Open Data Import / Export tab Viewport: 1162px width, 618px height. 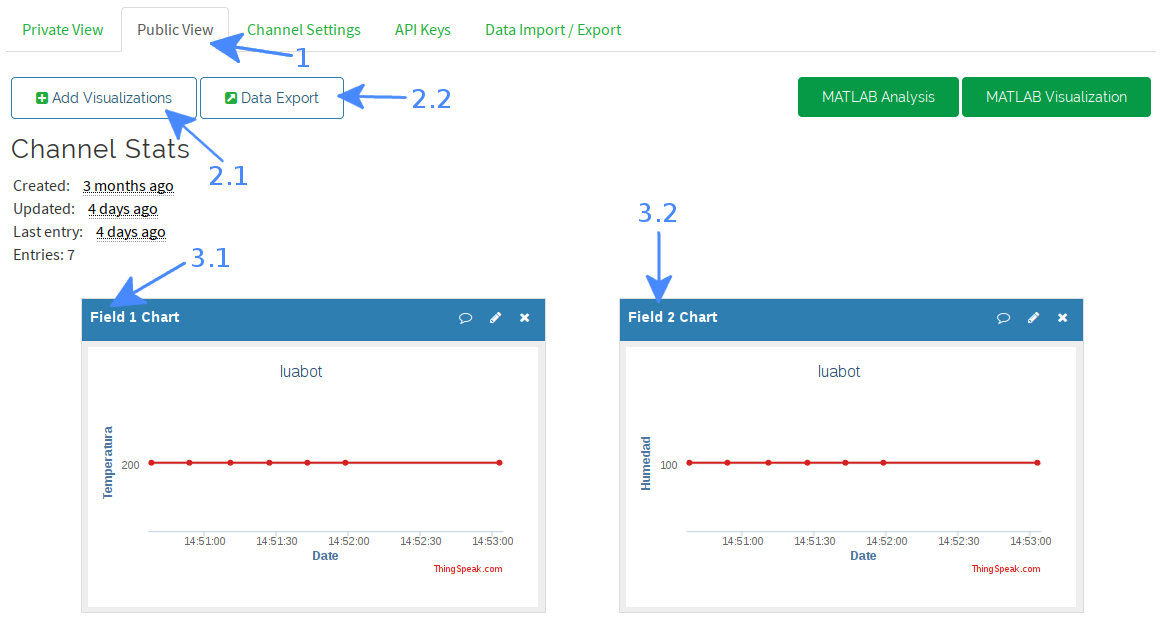(553, 30)
